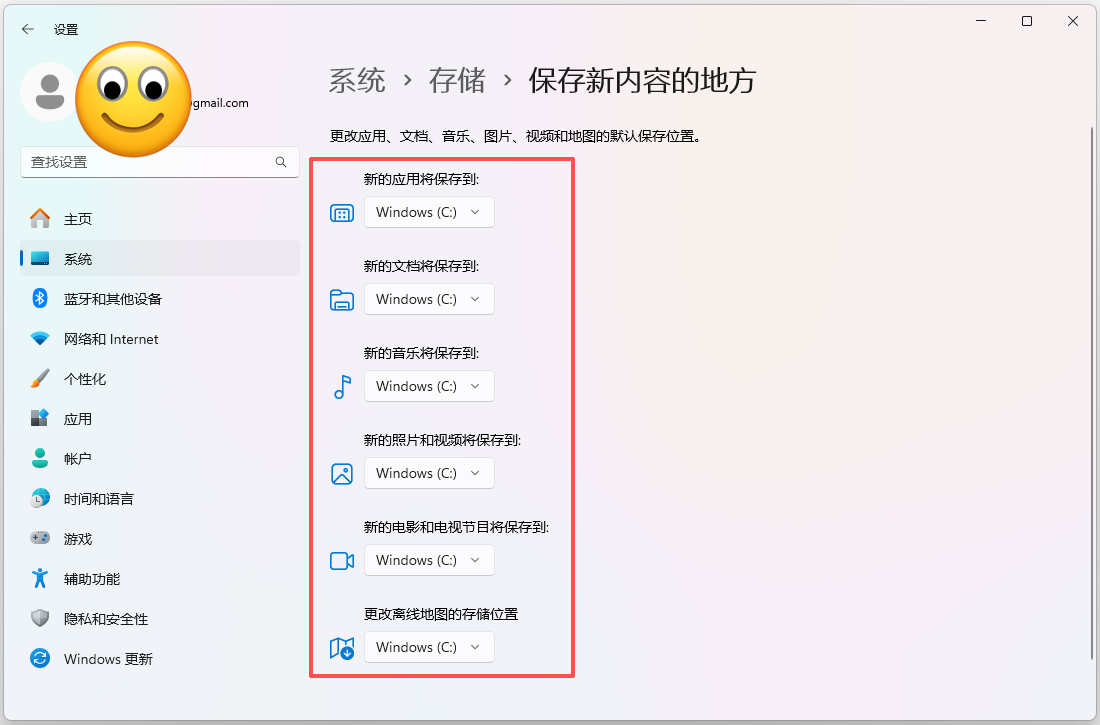Click the 网络和 Internet Wi-Fi icon
The width and height of the screenshot is (1100, 725).
tap(40, 339)
